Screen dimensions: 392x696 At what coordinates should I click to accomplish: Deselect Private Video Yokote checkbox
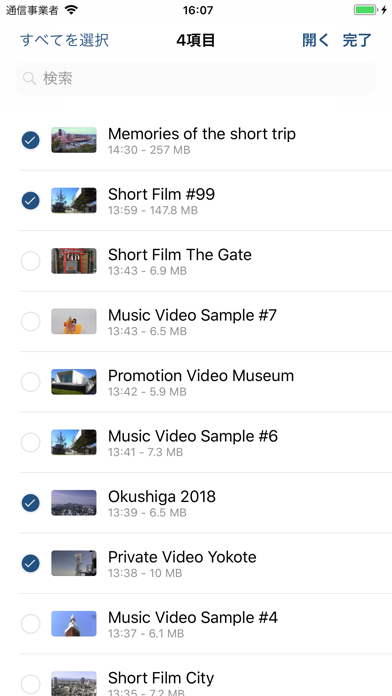click(x=31, y=563)
